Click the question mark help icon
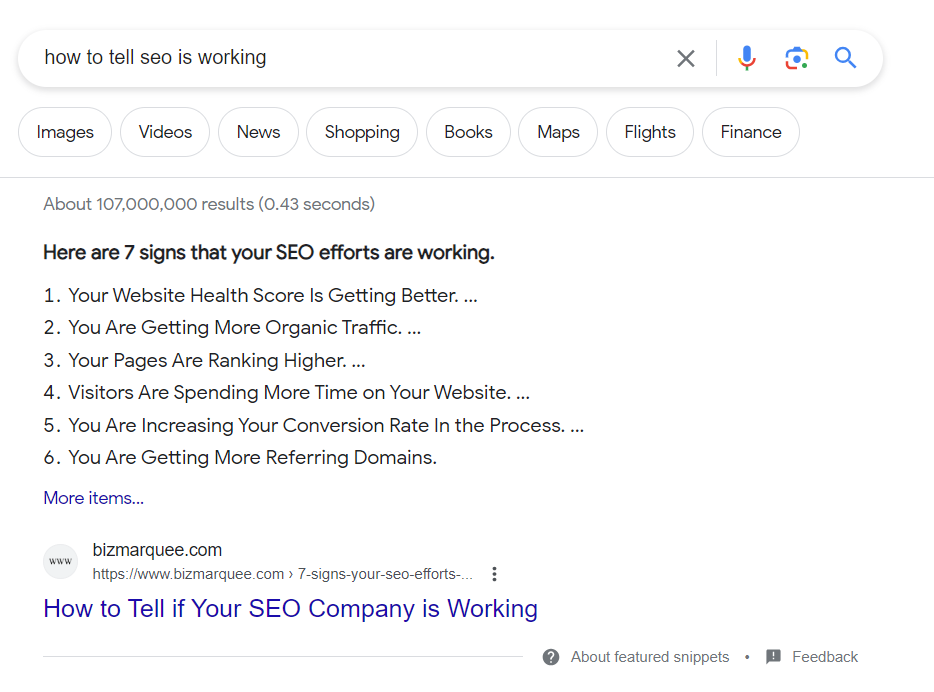This screenshot has width=934, height=692. pyautogui.click(x=551, y=657)
